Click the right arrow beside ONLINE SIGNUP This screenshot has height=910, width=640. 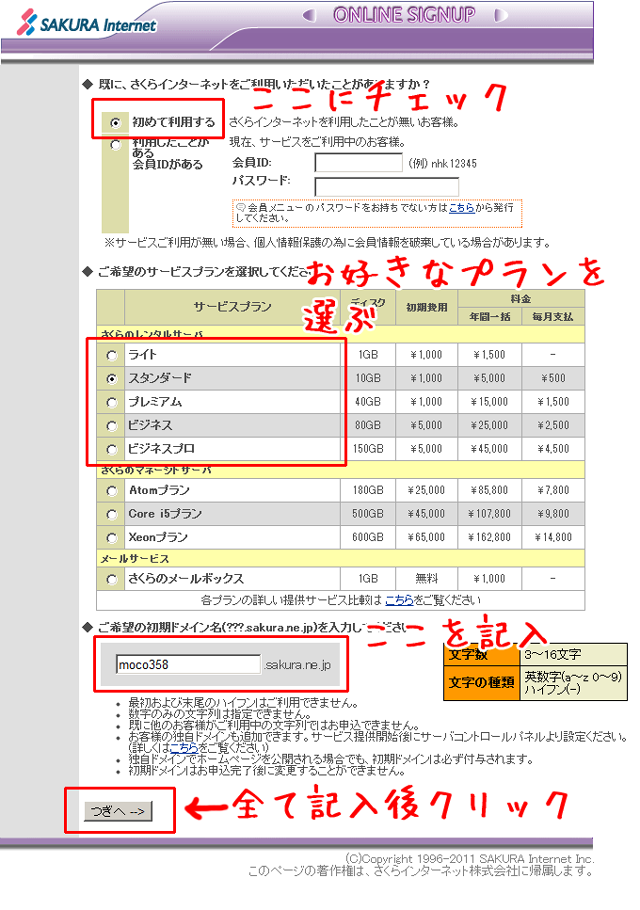click(x=500, y=15)
